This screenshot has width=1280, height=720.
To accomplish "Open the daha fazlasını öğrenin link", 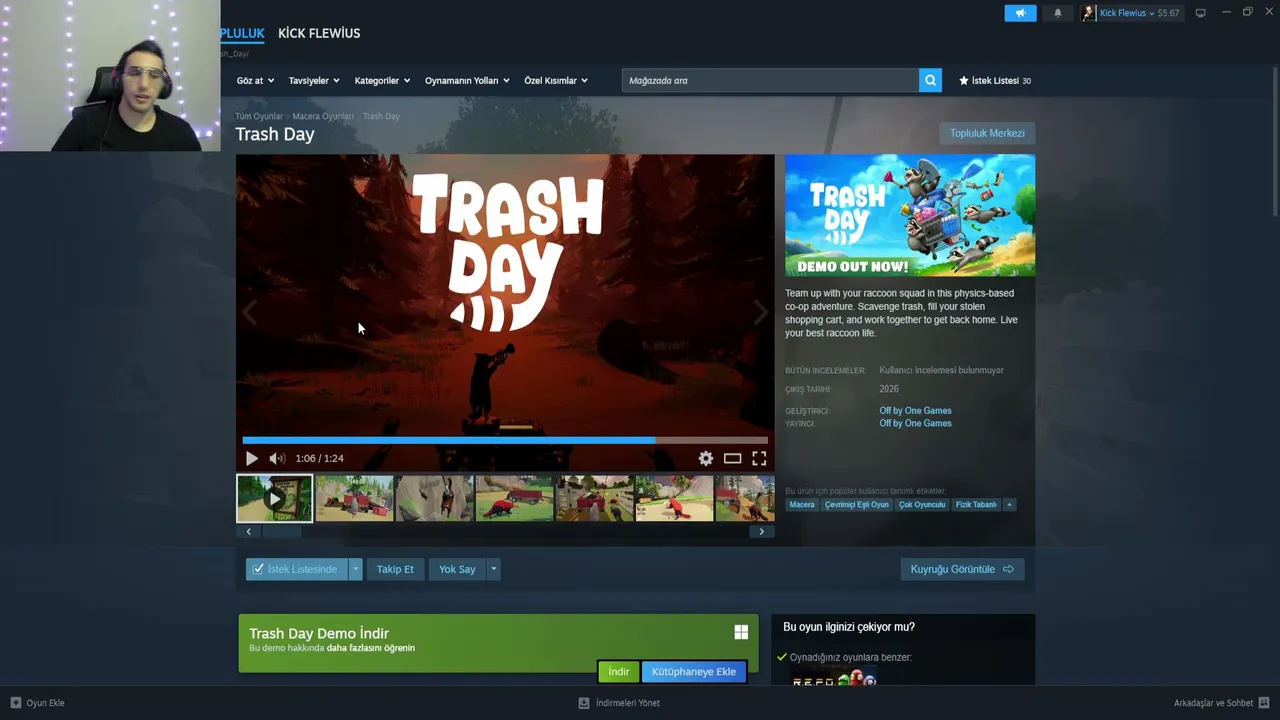I will click(371, 648).
